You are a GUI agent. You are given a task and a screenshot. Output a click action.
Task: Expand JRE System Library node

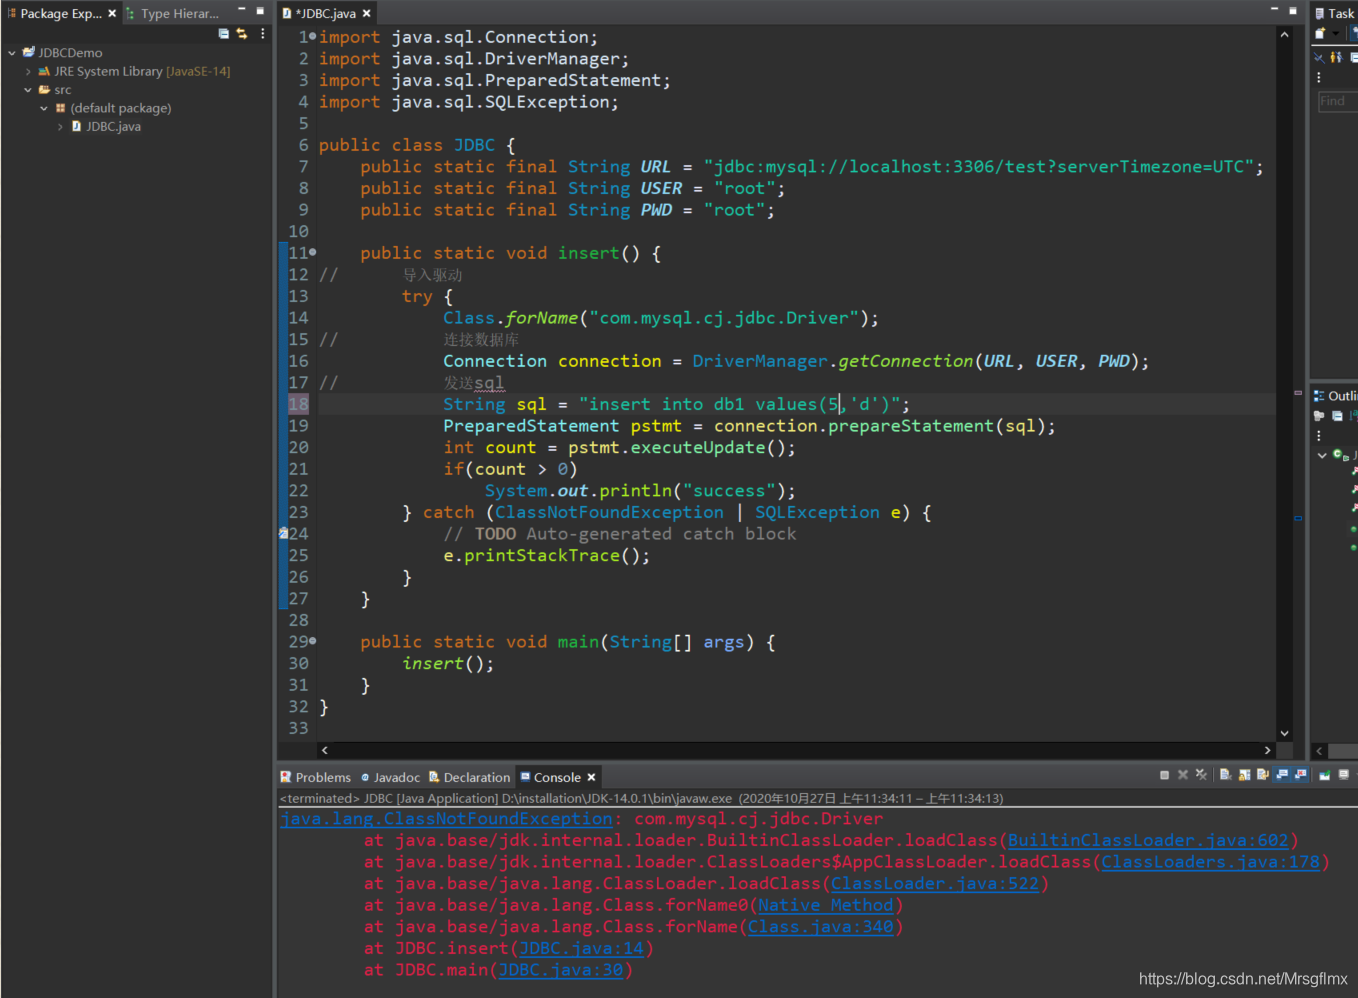[28, 71]
